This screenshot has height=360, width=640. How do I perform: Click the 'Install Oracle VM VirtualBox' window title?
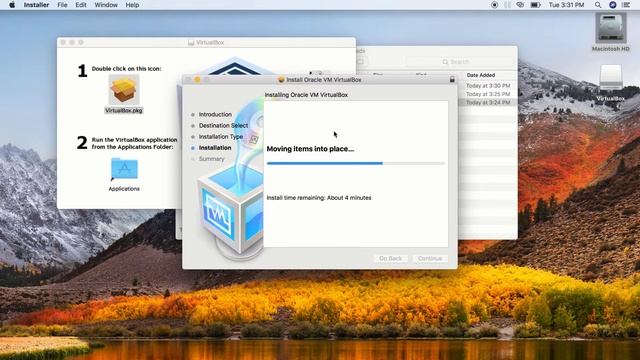tap(324, 80)
